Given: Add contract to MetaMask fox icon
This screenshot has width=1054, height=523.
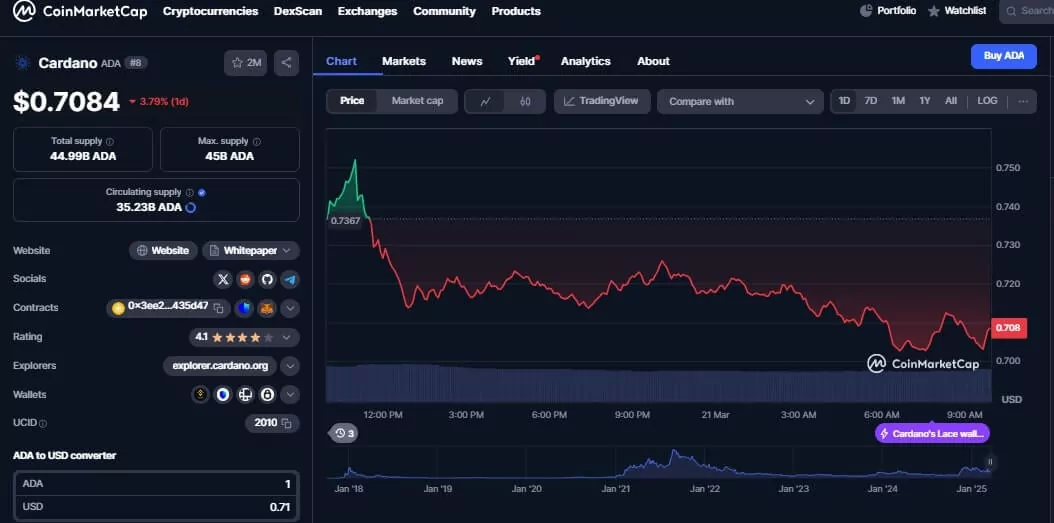Looking at the screenshot, I should pos(268,308).
